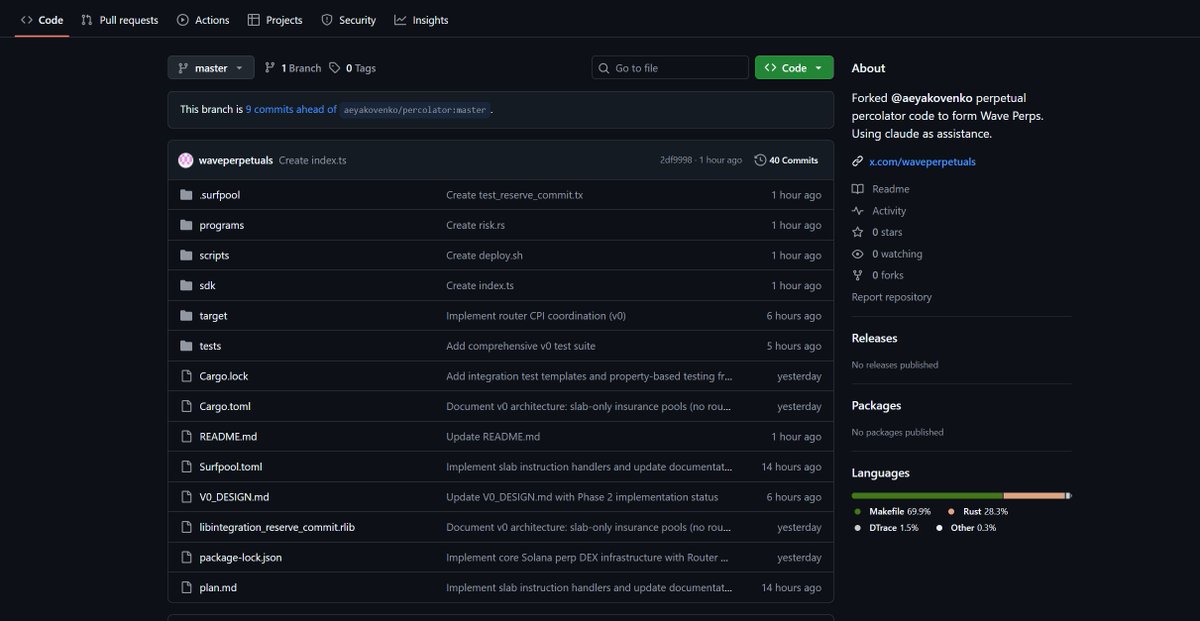Screen dimensions: 1200x621
Task: Switch to the Pull requests tab
Action: [119, 20]
